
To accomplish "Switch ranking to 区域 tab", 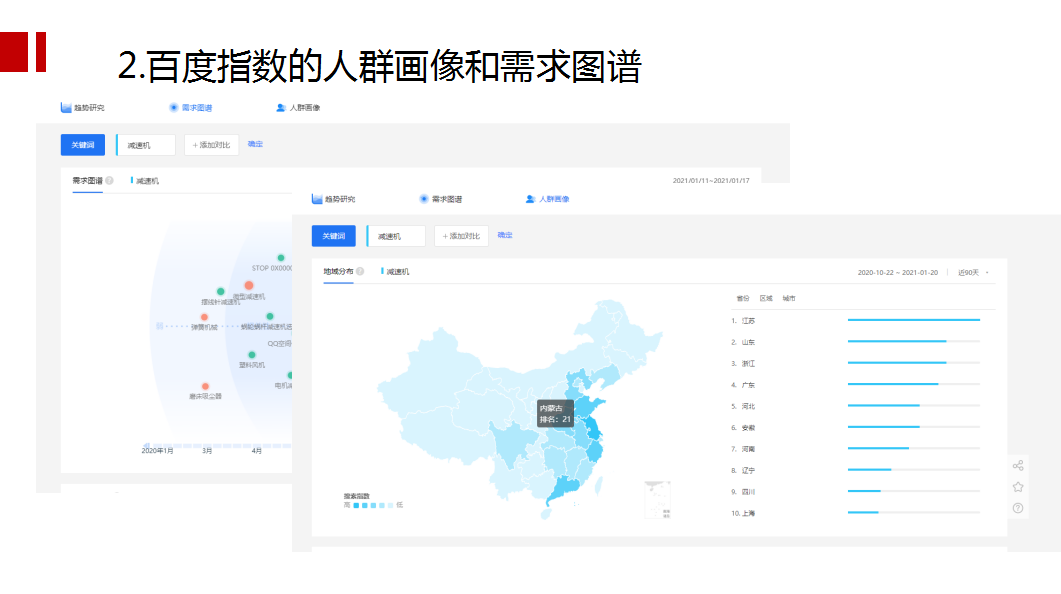I will click(x=766, y=298).
